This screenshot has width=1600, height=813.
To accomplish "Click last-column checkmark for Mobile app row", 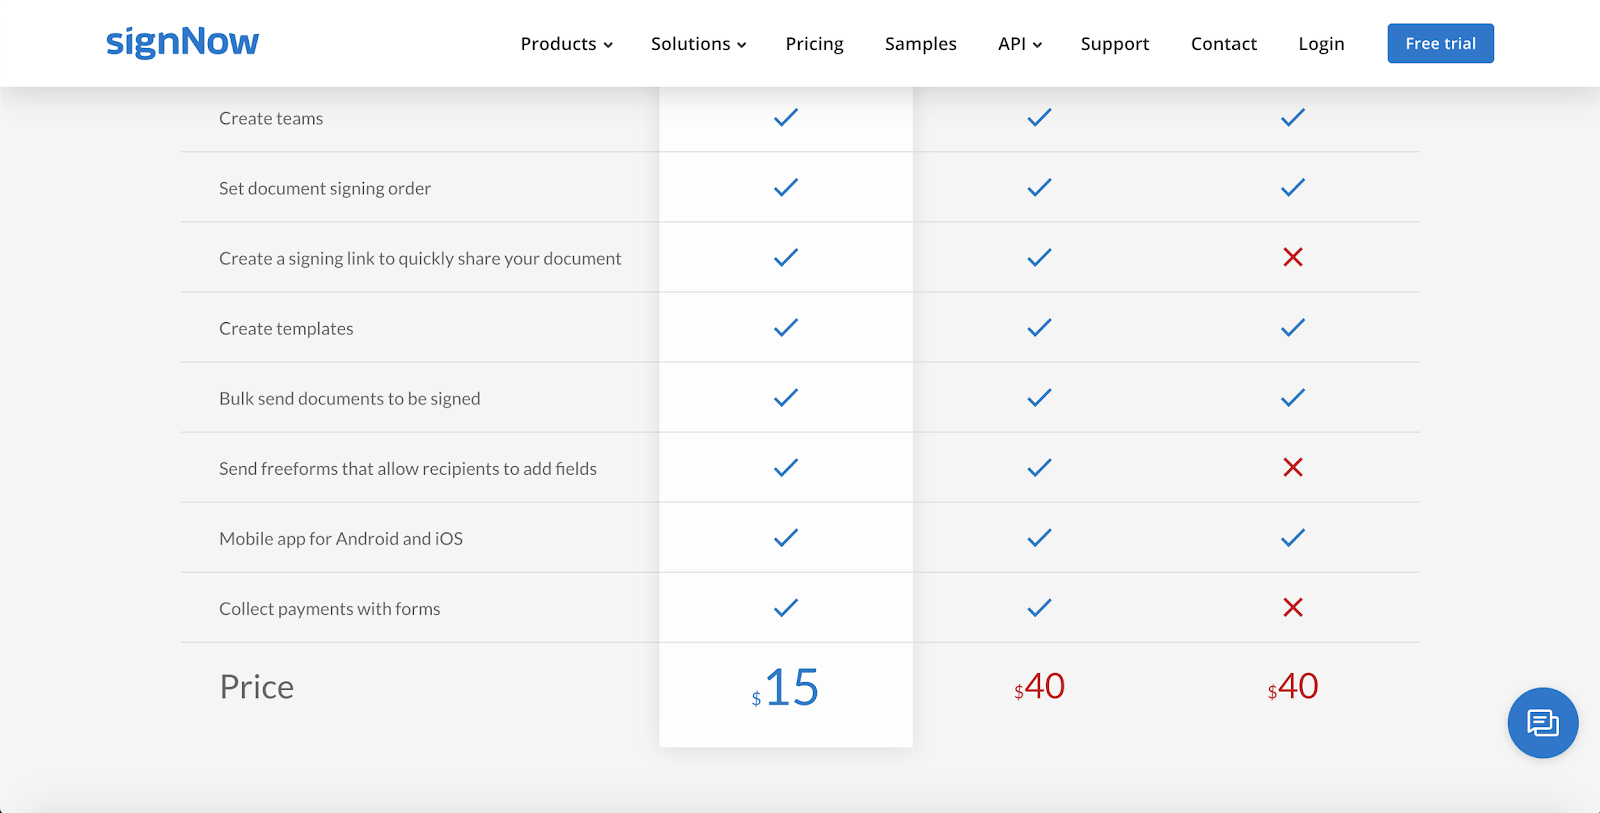I will [x=1292, y=538].
